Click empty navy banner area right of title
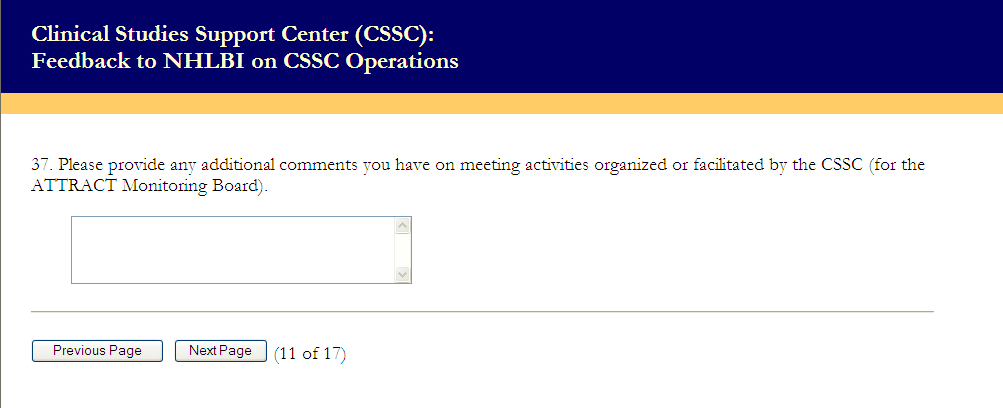 tap(750, 45)
